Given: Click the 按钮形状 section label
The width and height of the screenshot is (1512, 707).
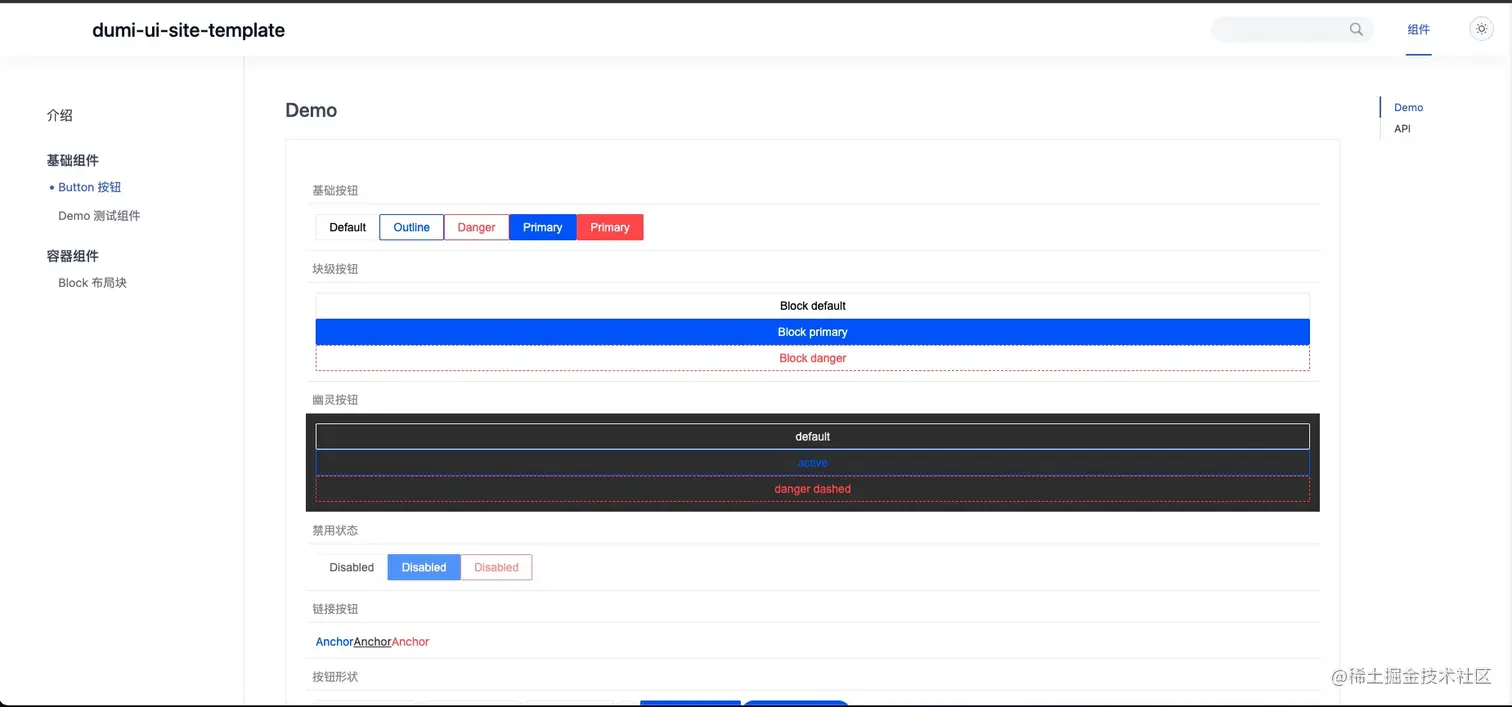Looking at the screenshot, I should pos(335,677).
